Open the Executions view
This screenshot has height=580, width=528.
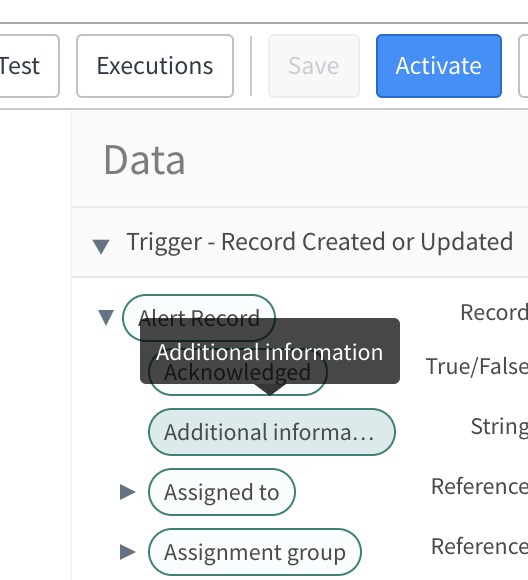[155, 66]
